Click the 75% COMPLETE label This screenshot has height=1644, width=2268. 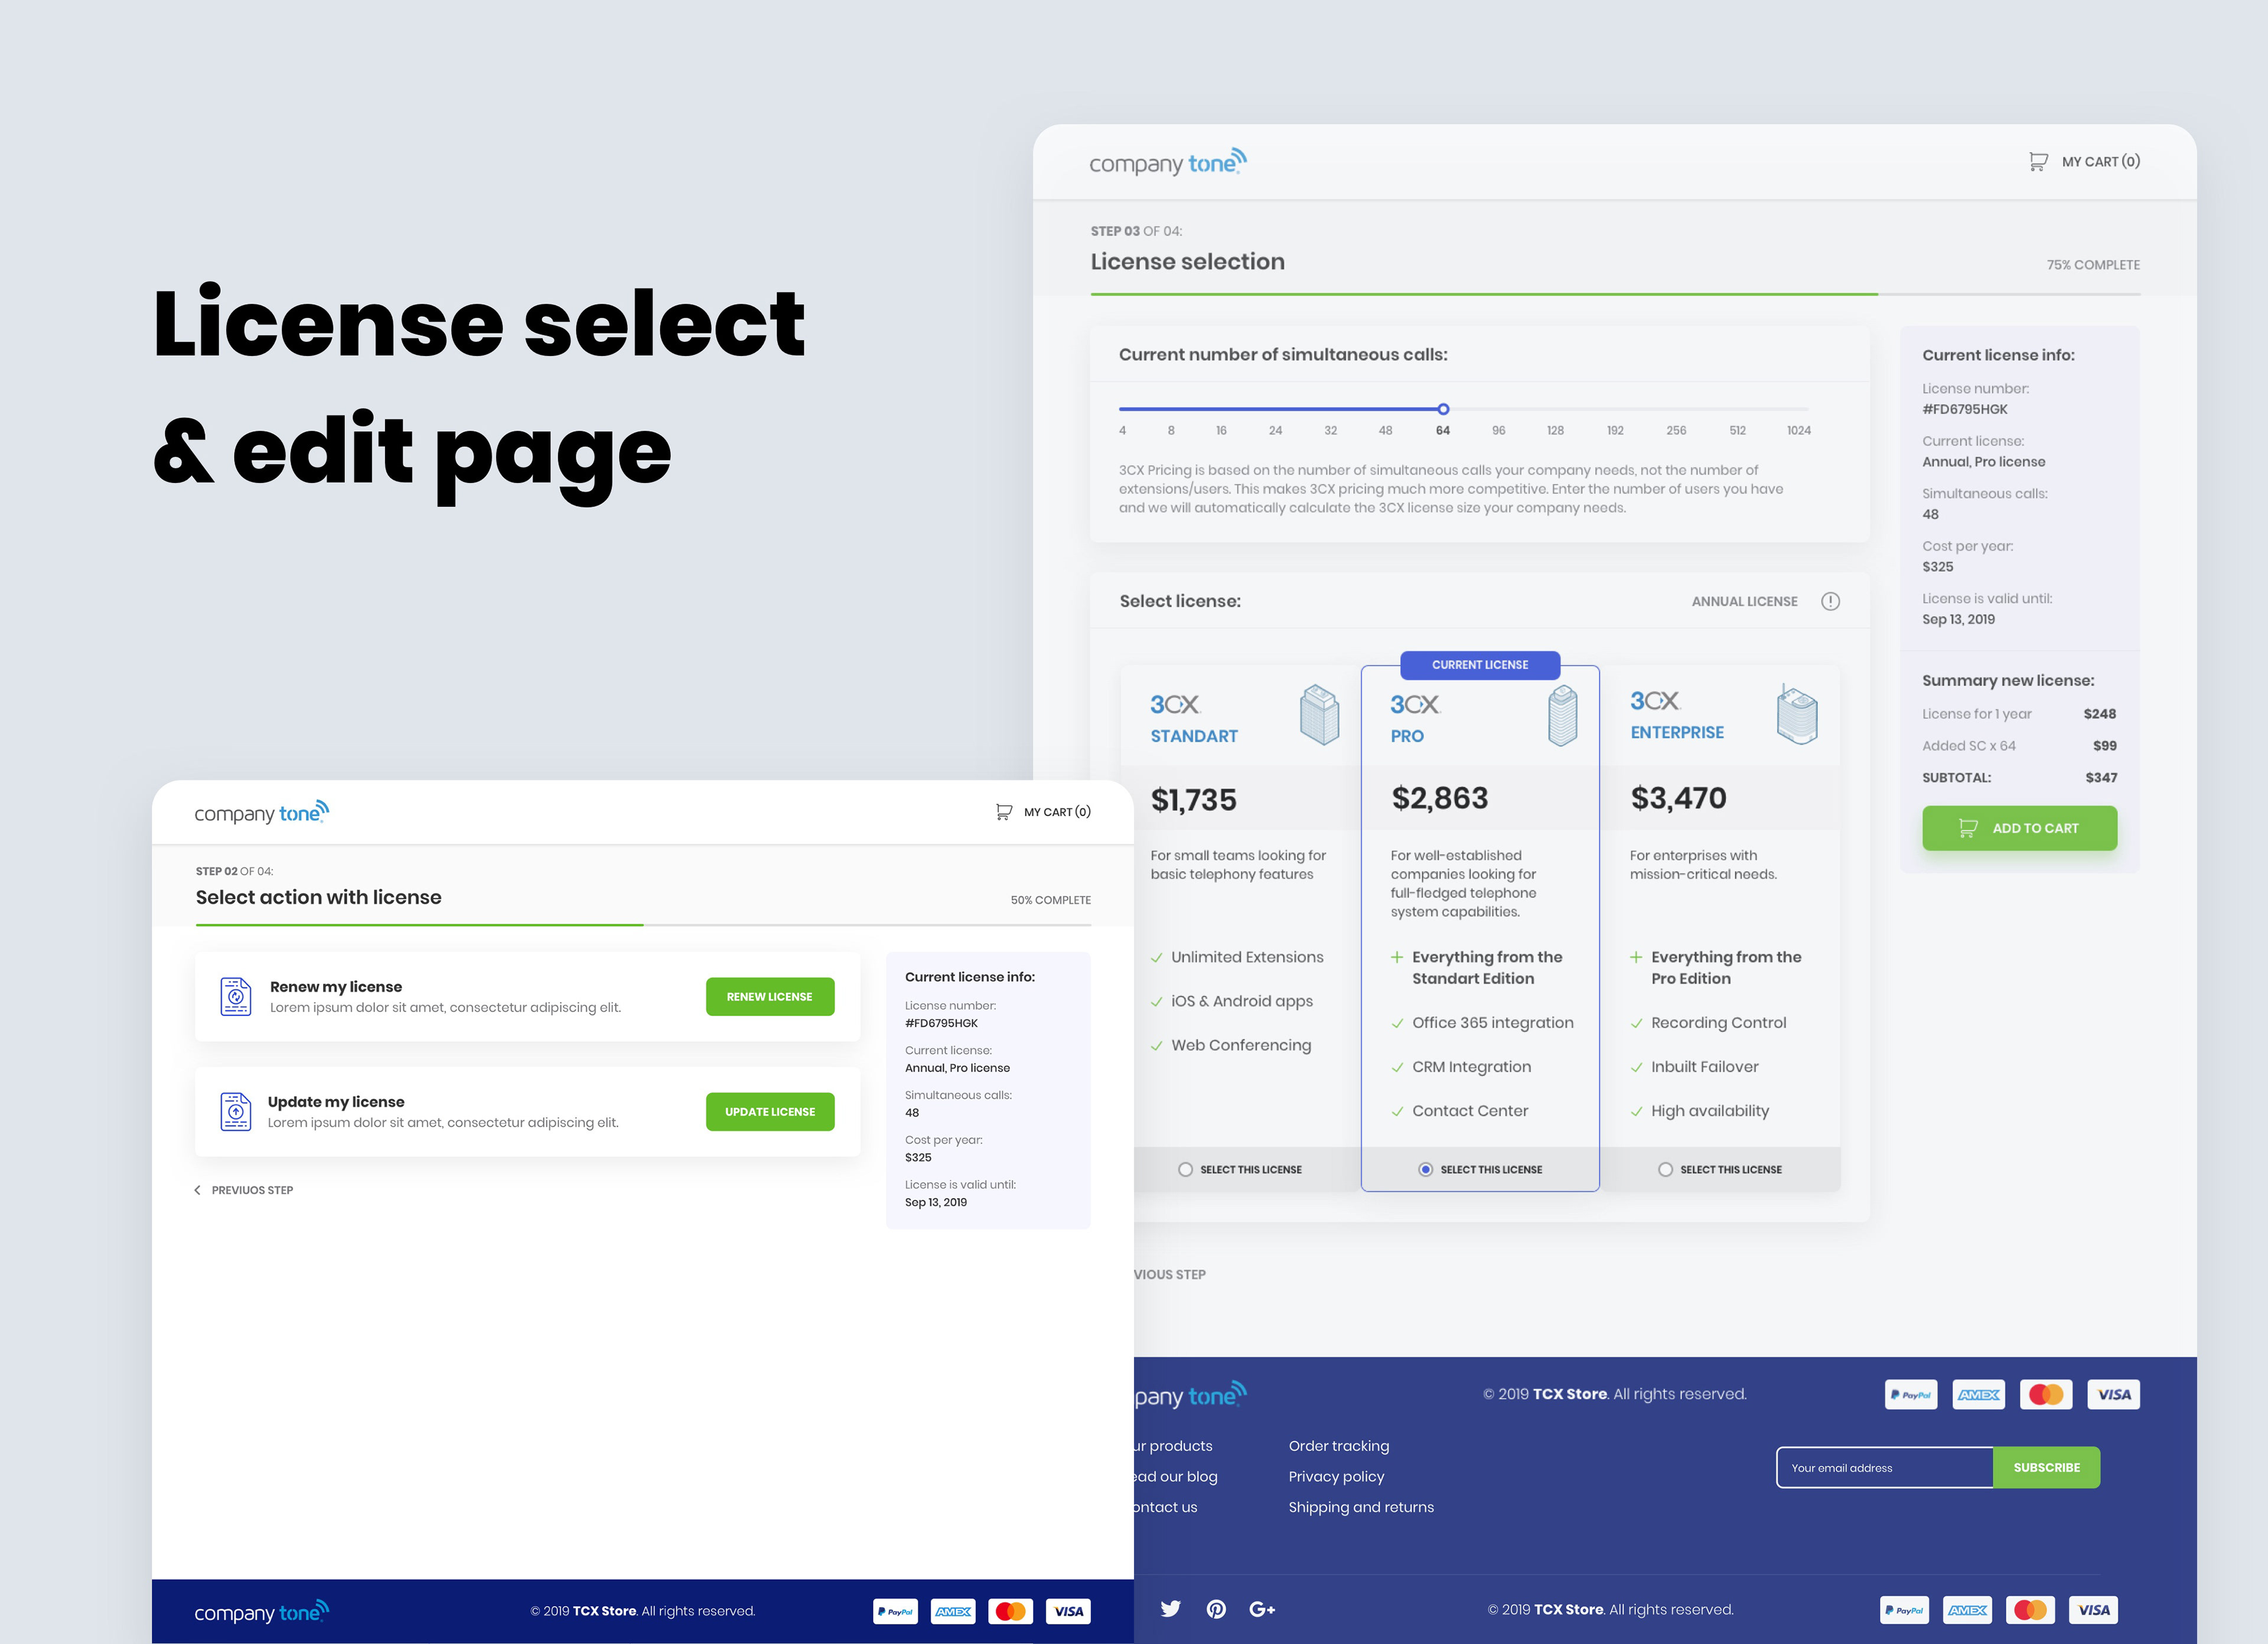(x=2093, y=265)
